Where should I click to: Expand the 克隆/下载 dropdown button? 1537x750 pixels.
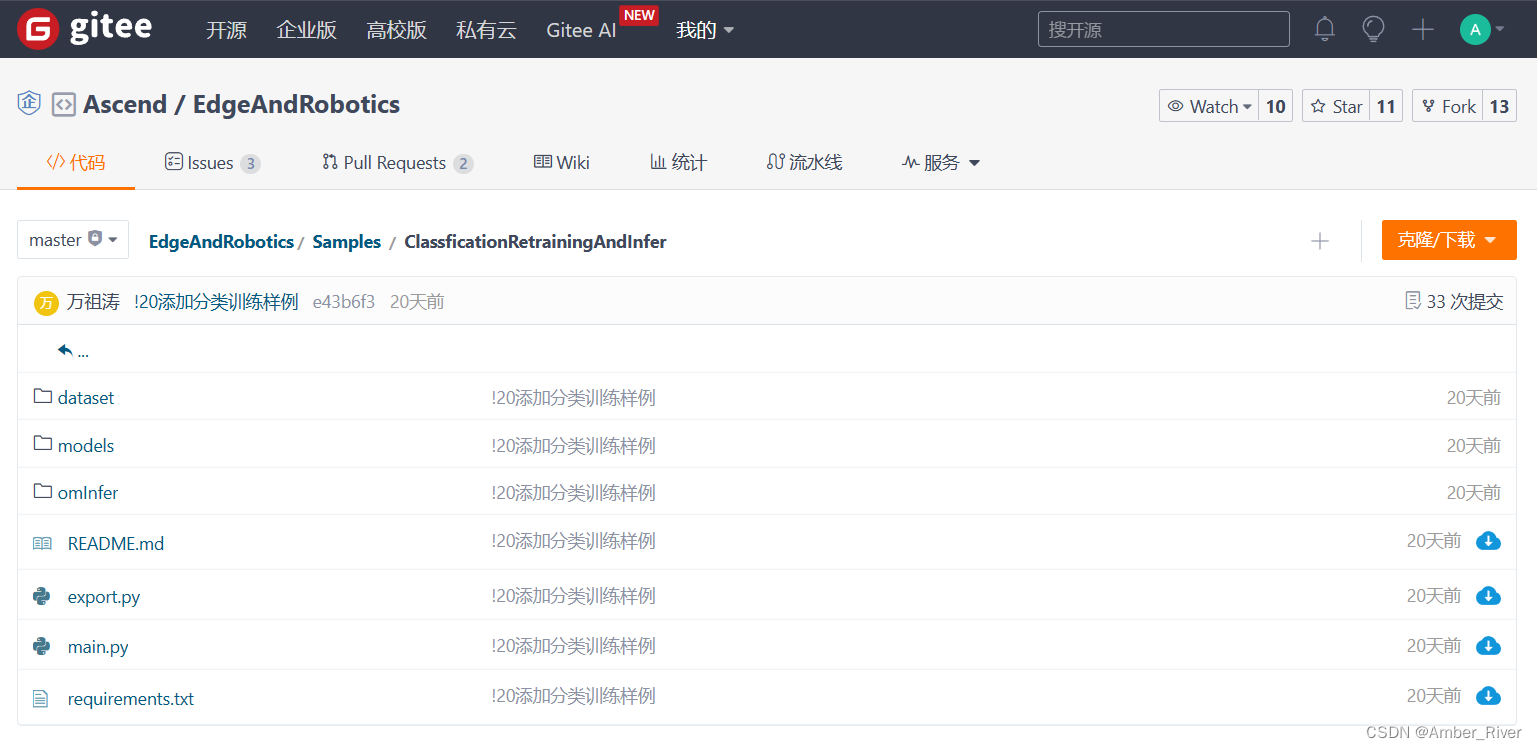click(x=1449, y=240)
